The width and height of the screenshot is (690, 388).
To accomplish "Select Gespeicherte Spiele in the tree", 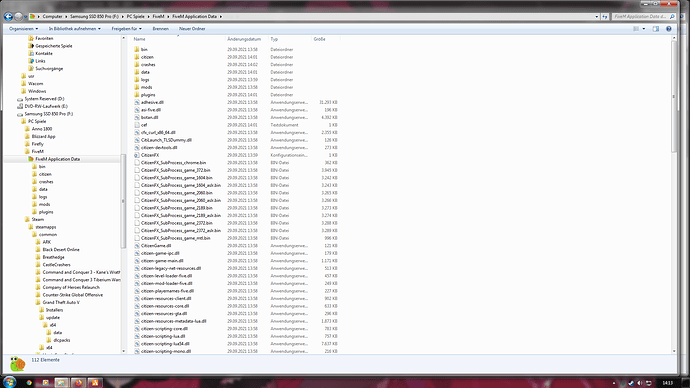I will [x=54, y=46].
